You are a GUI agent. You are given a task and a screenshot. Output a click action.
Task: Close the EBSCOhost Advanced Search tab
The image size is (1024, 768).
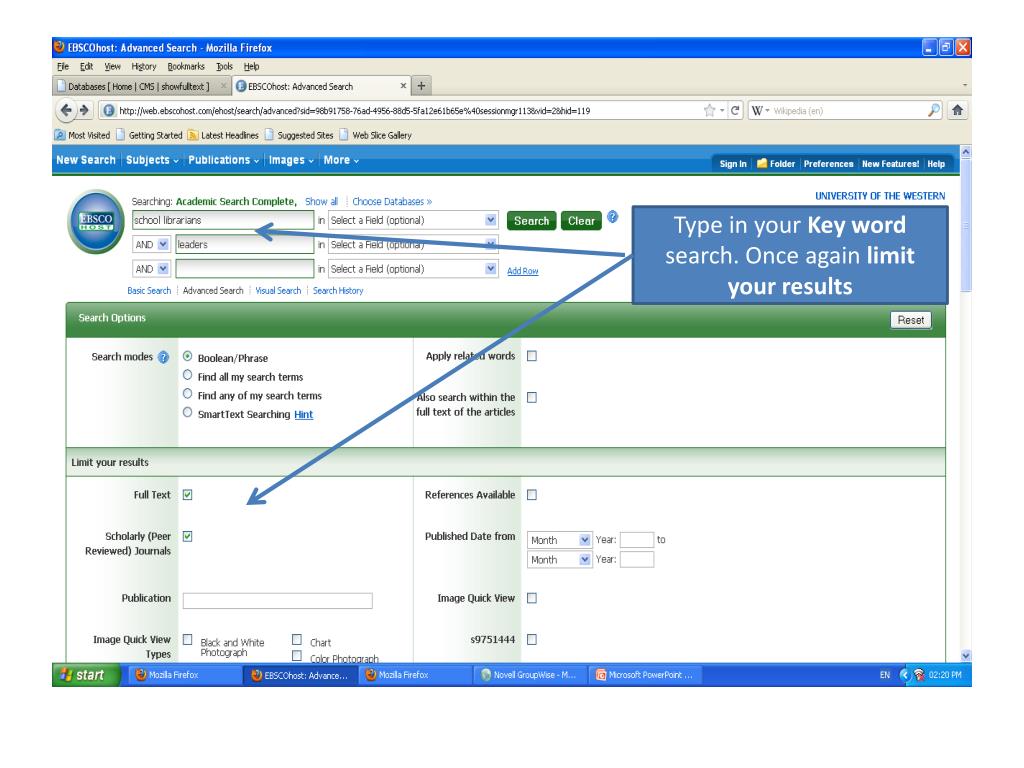(x=403, y=86)
